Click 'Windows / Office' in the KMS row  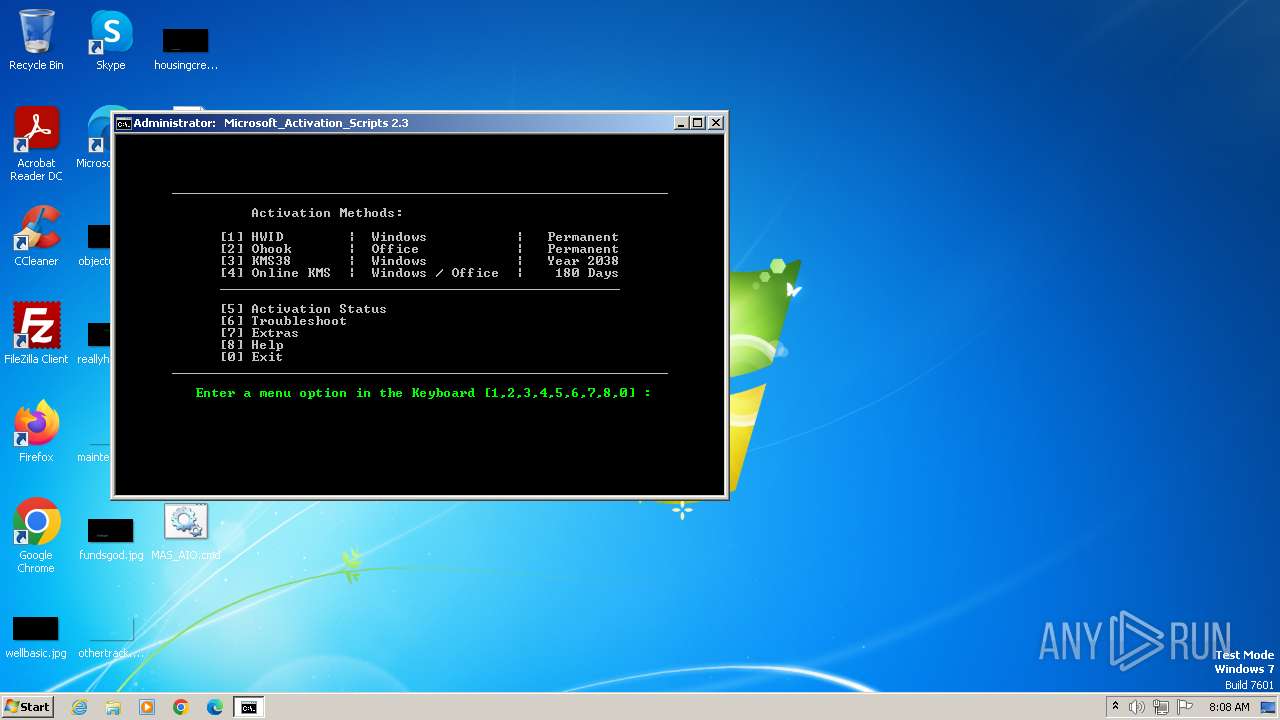pyautogui.click(x=435, y=273)
